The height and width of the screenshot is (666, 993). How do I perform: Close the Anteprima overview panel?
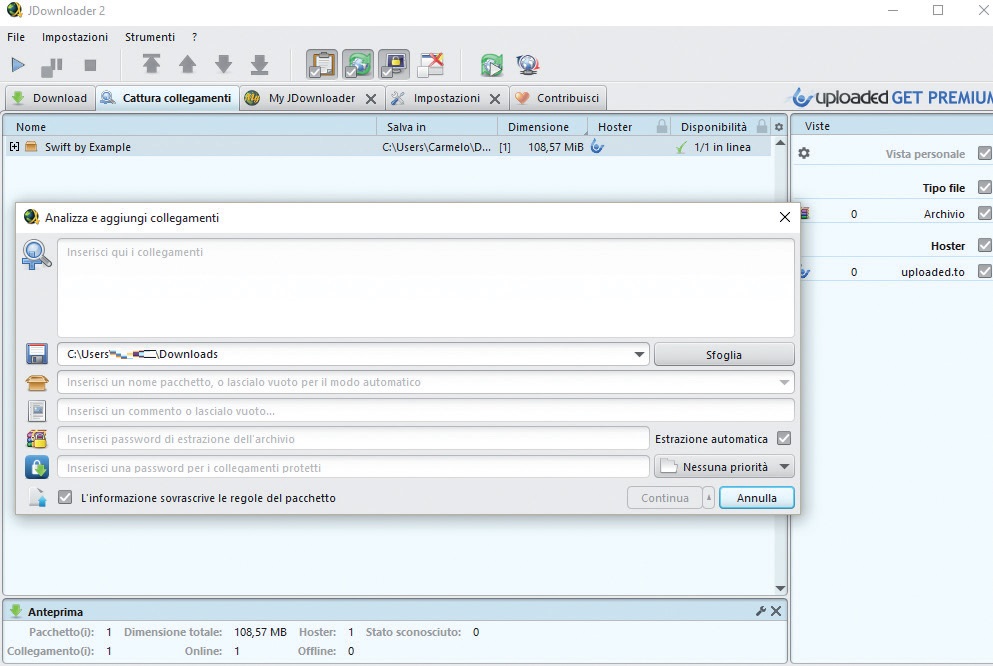tap(776, 611)
